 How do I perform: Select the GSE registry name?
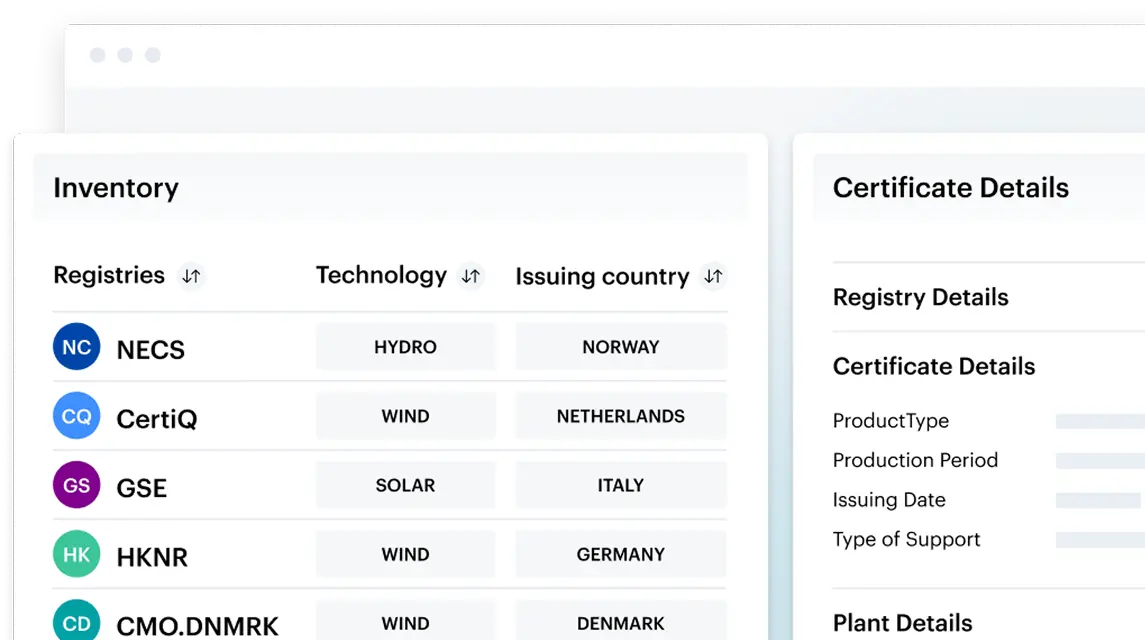tap(142, 487)
